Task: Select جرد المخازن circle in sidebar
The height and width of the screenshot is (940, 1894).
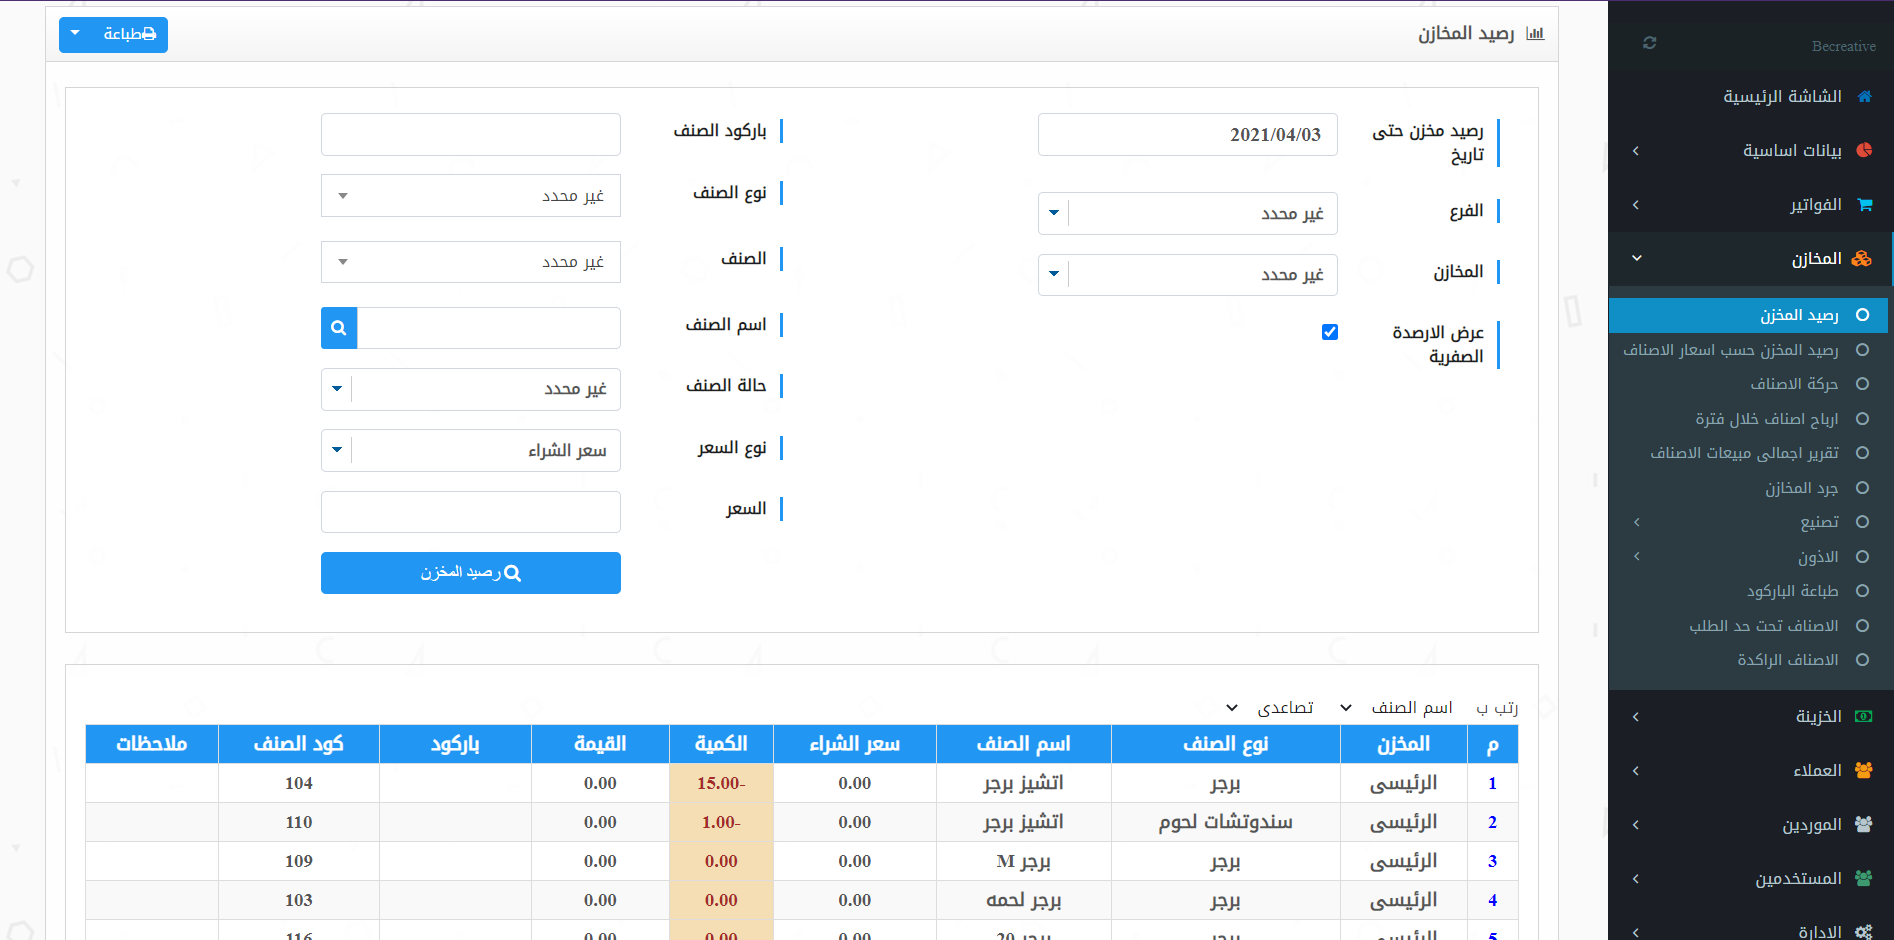Action: (x=1862, y=488)
